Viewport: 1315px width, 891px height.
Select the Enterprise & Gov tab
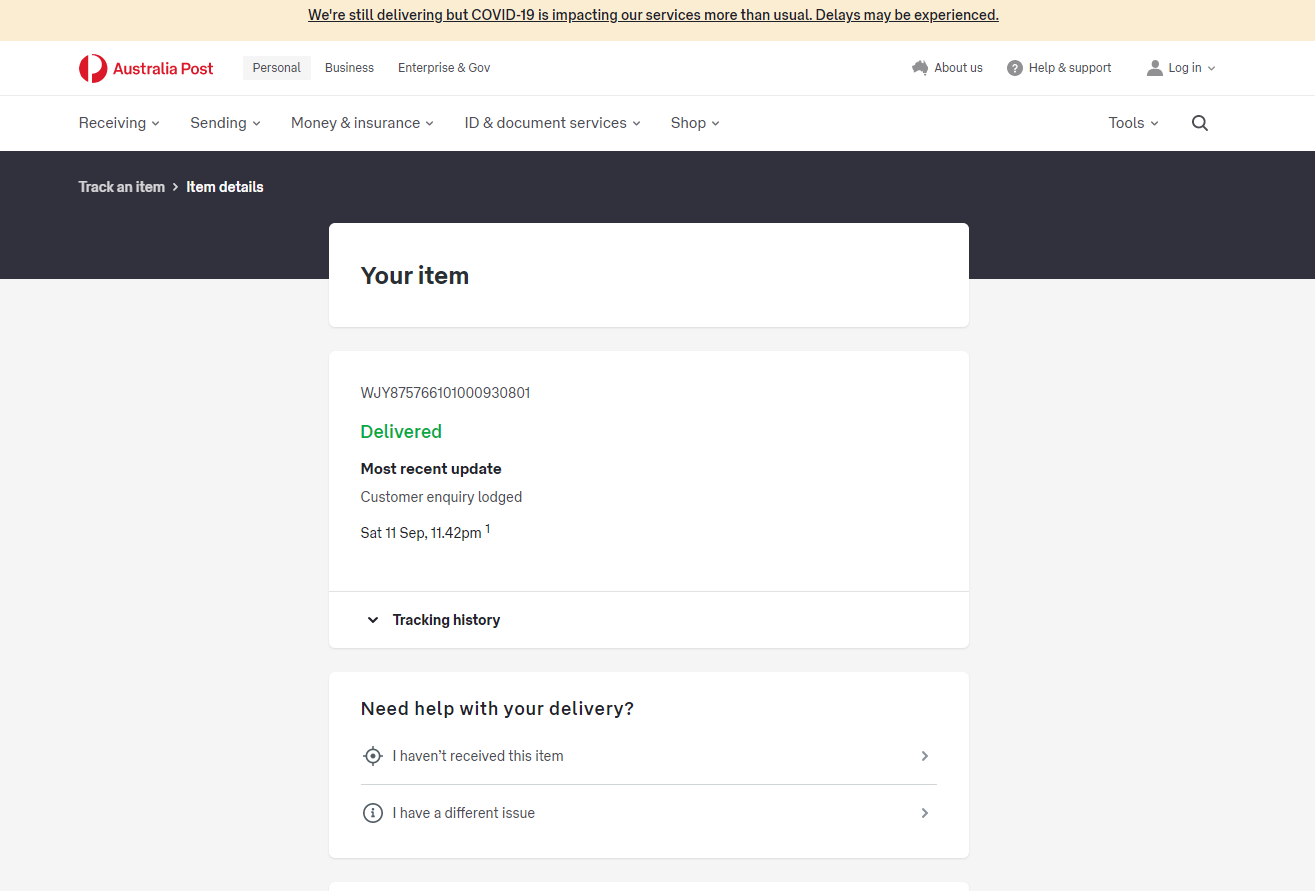(x=444, y=68)
